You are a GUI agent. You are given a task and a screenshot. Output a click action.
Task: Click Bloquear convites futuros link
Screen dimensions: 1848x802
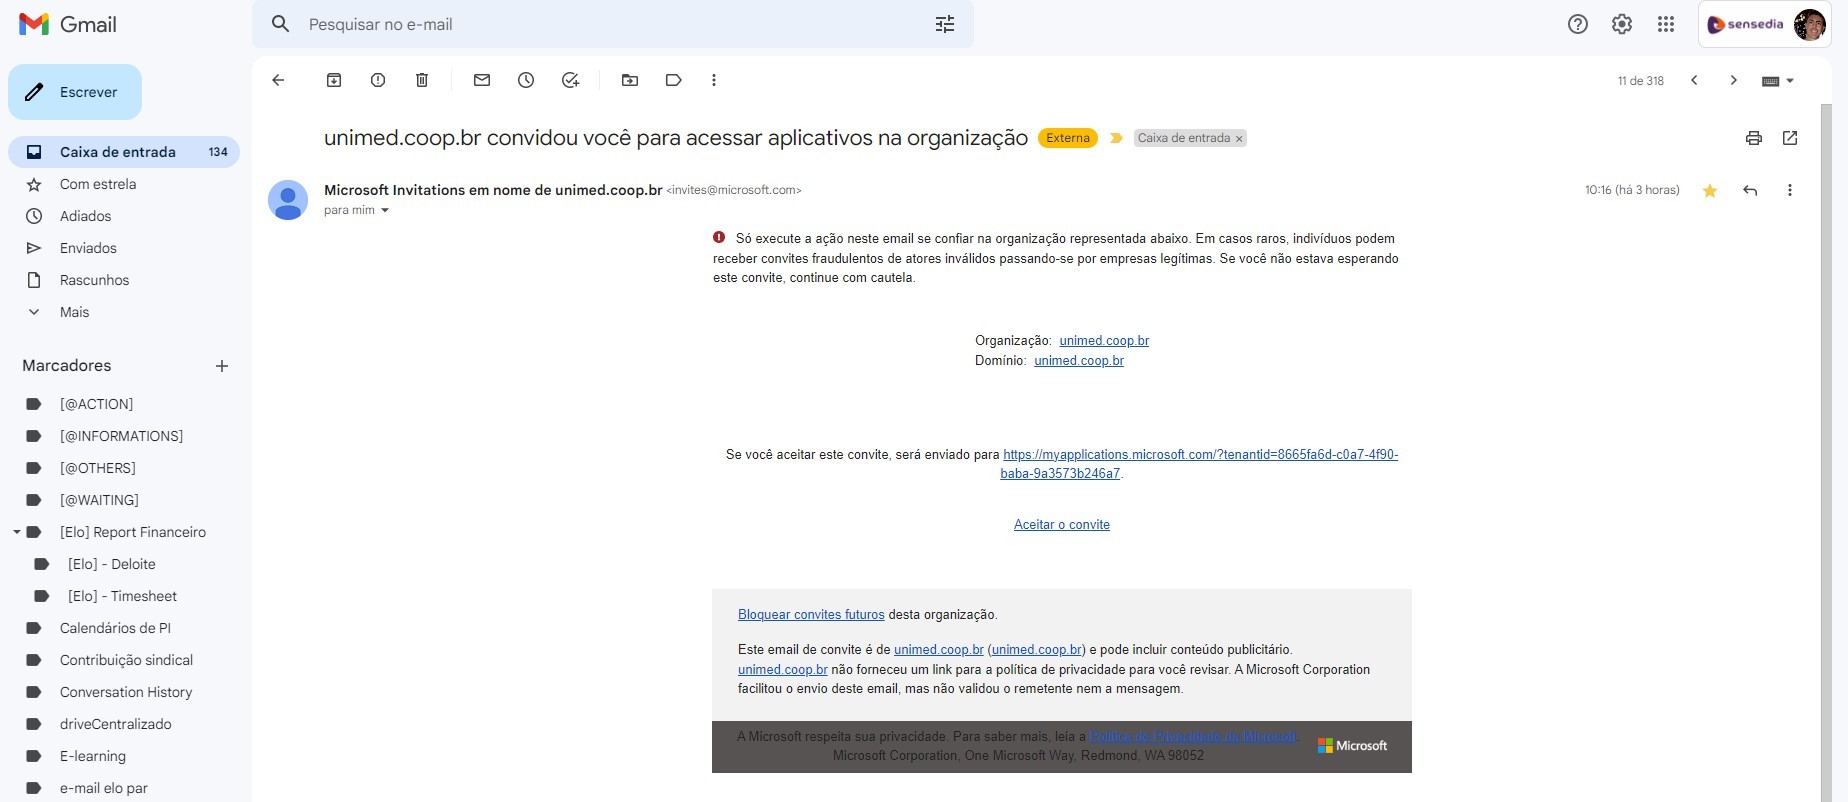pos(811,615)
